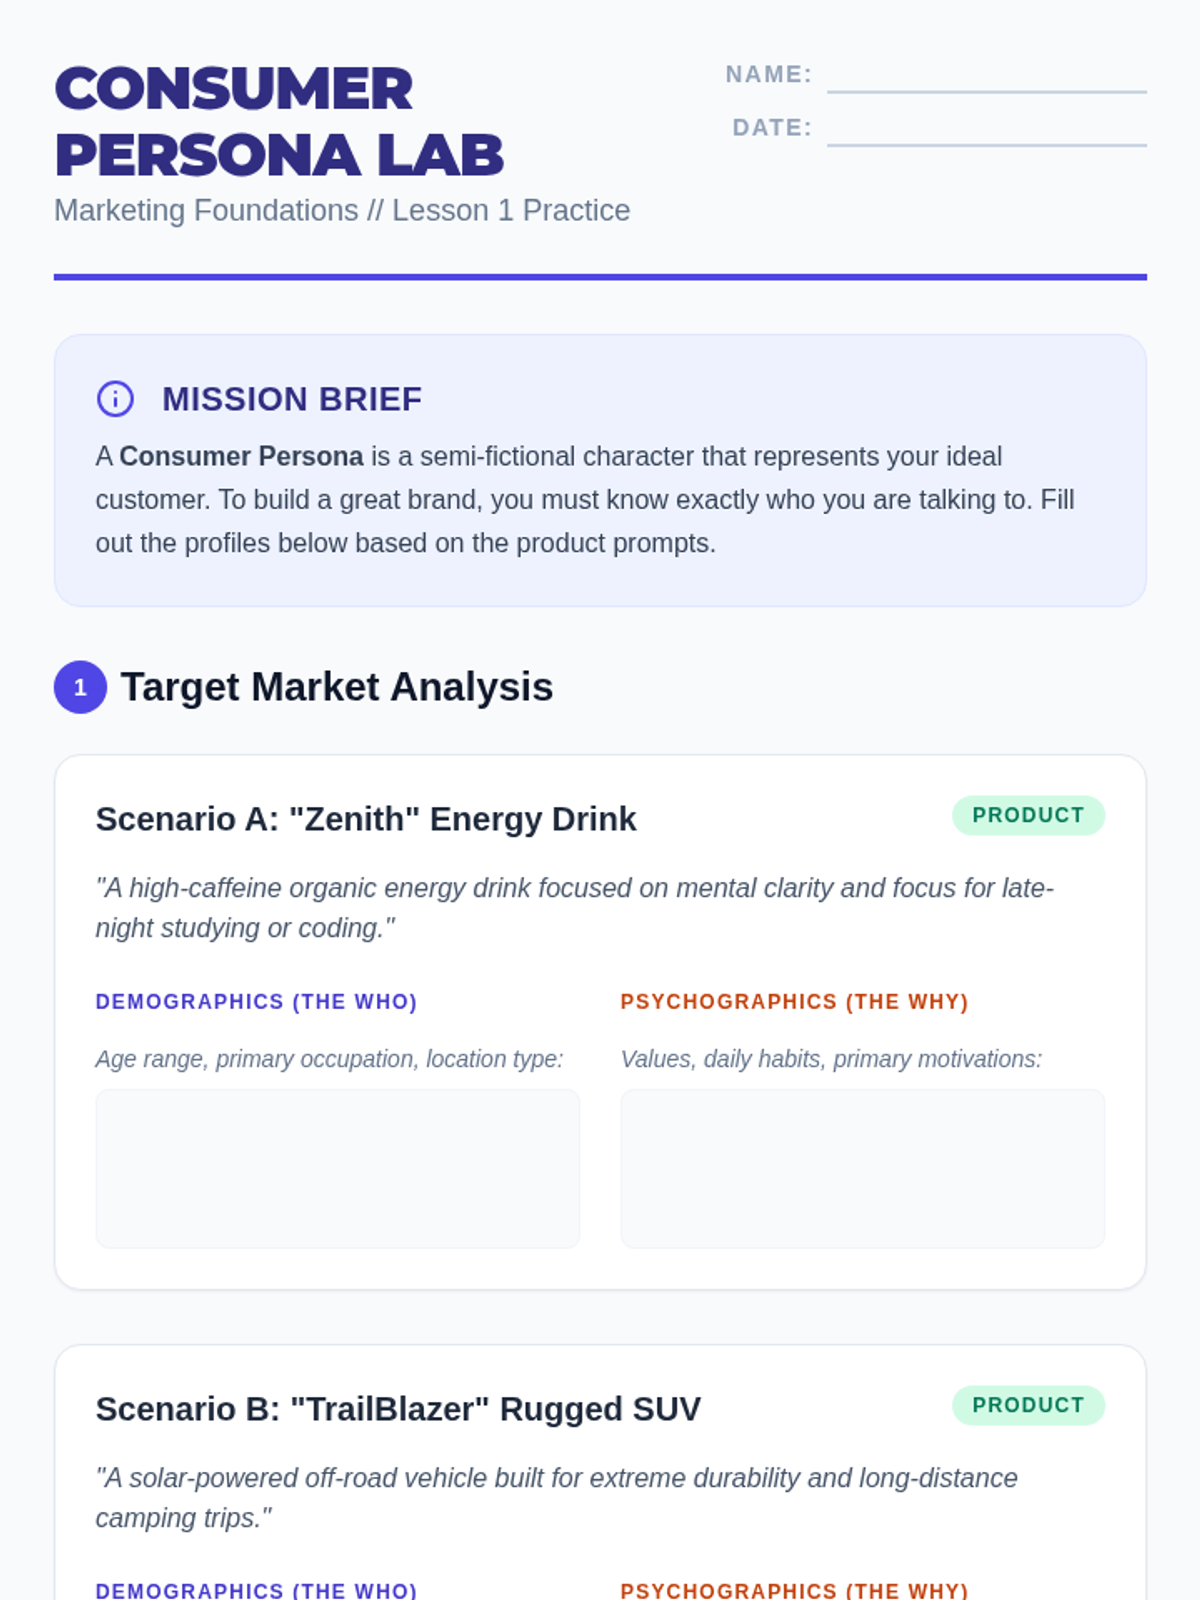Click the Zenith demographics answer box

point(337,1168)
